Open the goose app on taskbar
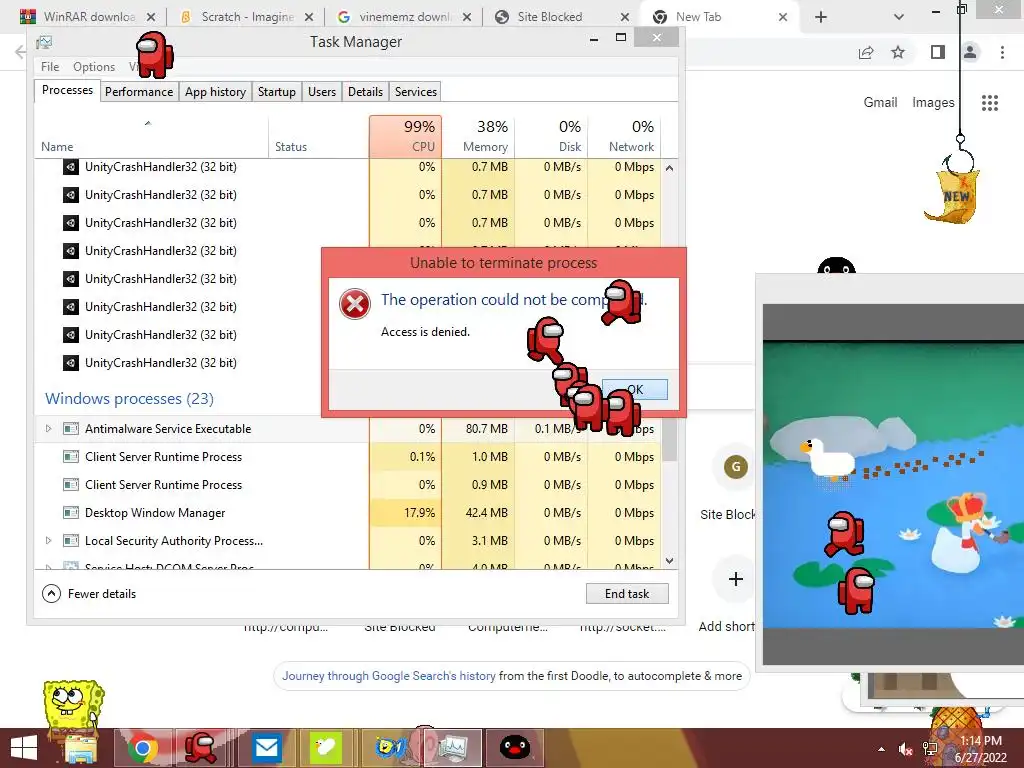This screenshot has width=1024, height=768. [325, 748]
